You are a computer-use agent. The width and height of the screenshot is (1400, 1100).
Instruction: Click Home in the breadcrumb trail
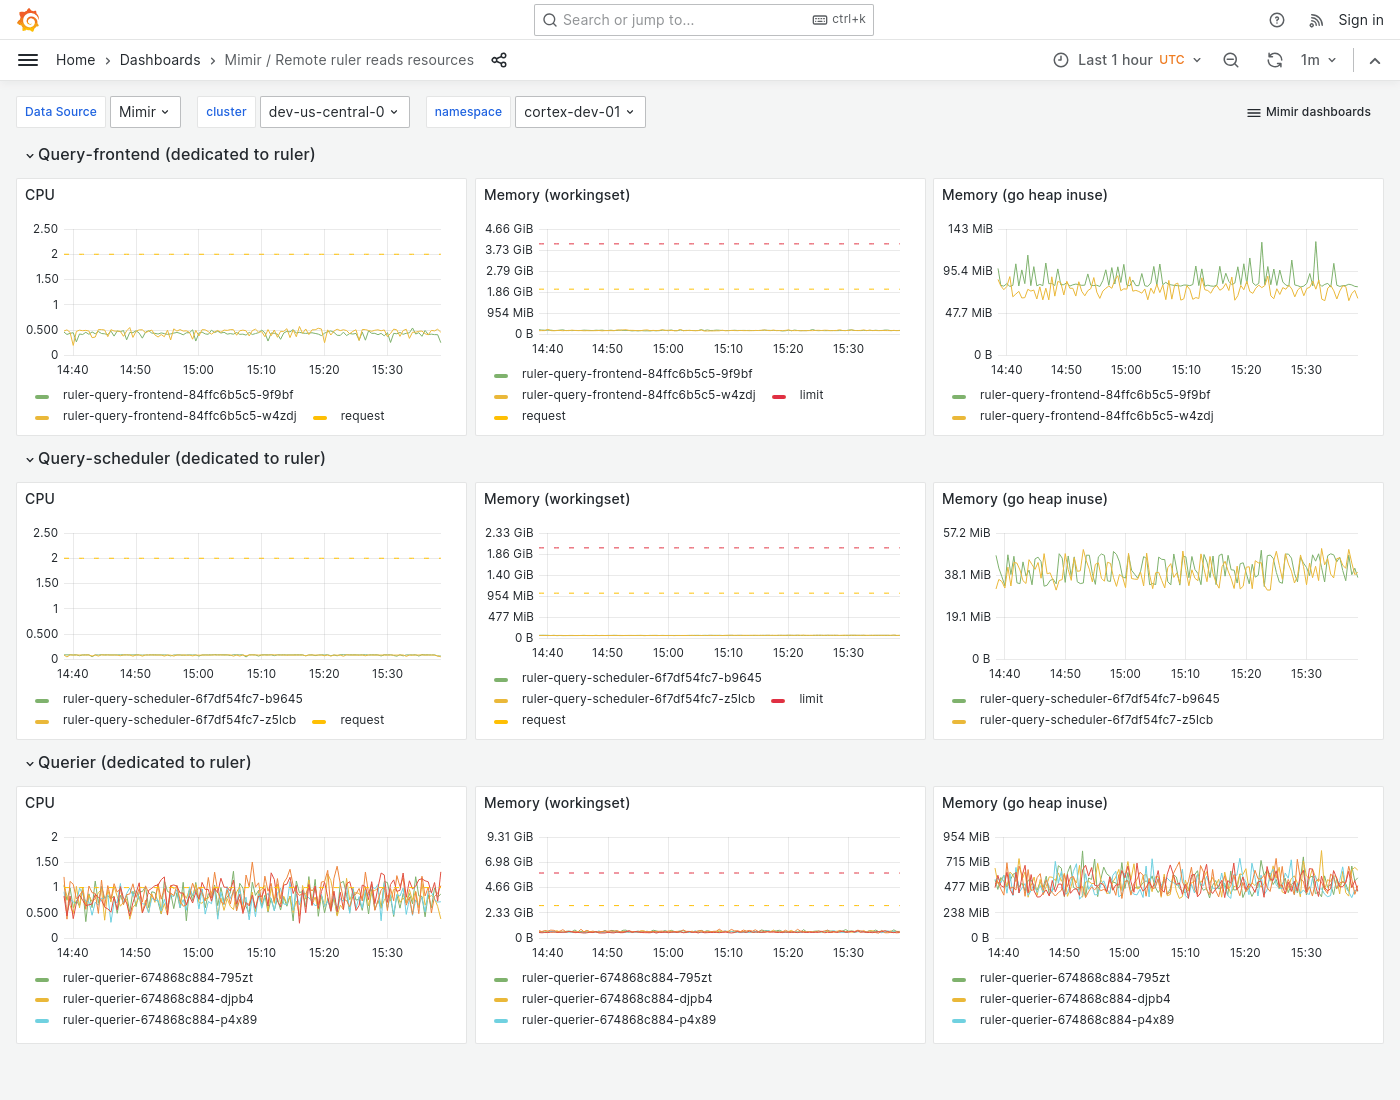75,60
